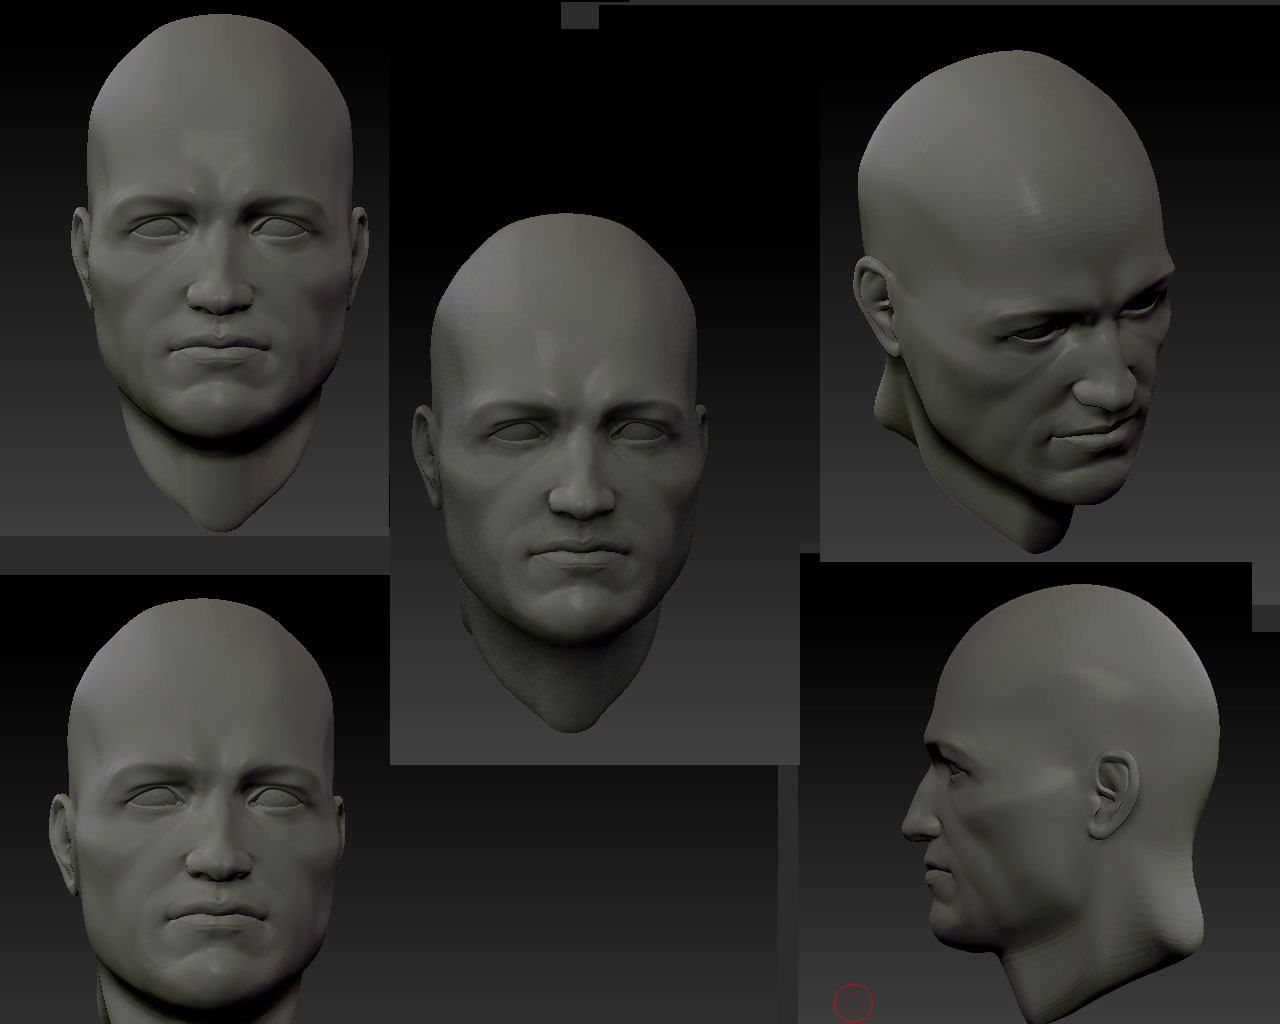Click the red circular brush cursor
Viewport: 1280px width, 1024px height.
[x=853, y=1003]
